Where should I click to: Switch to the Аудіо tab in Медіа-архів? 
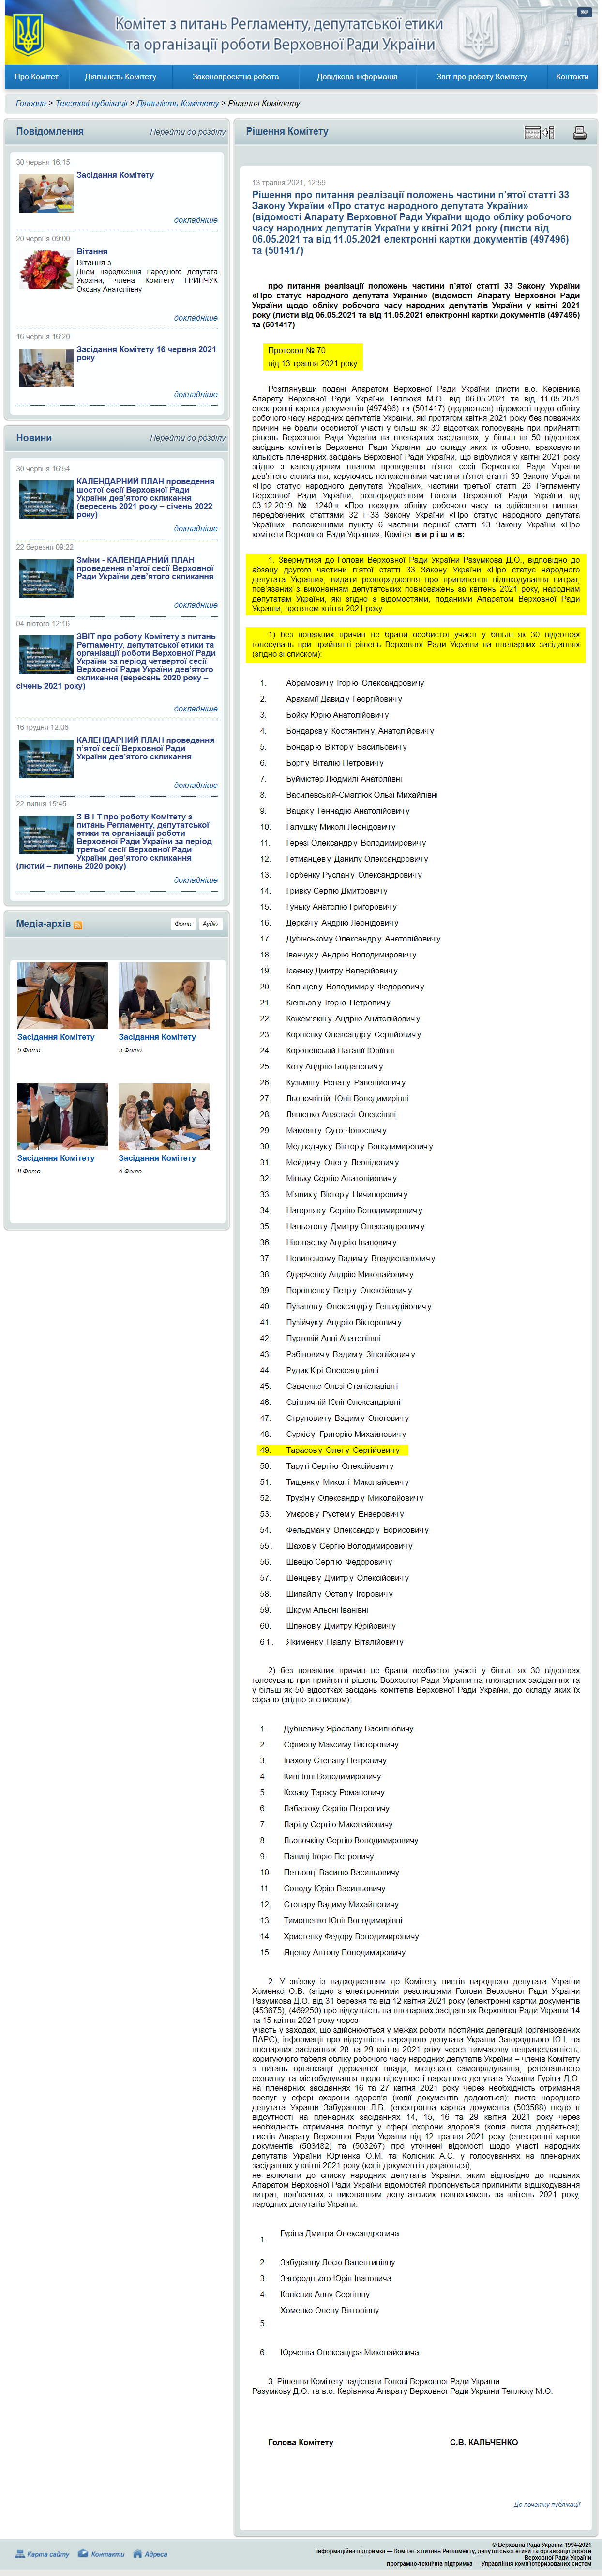click(210, 924)
